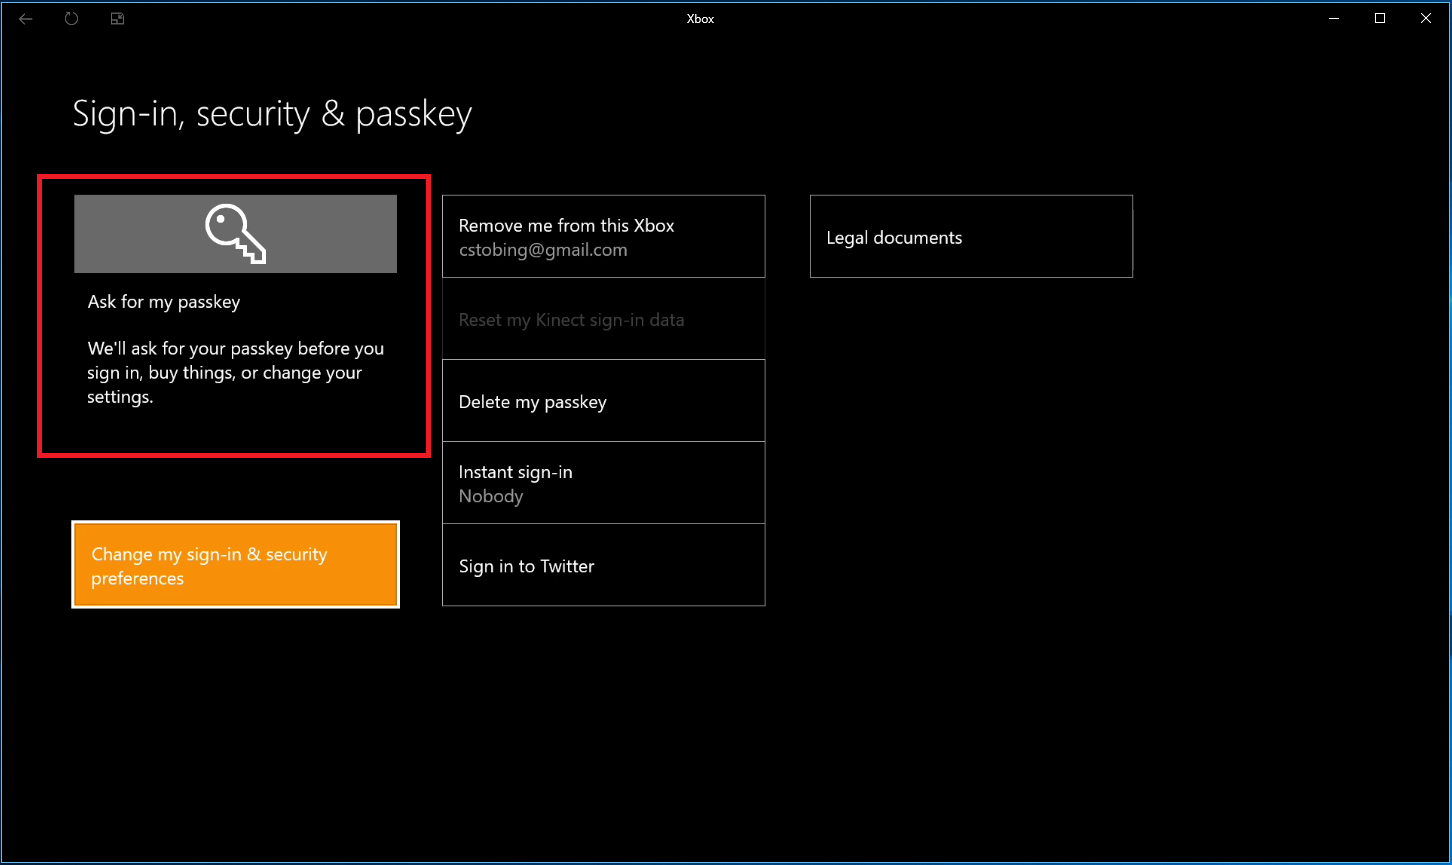Choose Remove me from this Xbox
The image size is (1452, 865).
(604, 237)
